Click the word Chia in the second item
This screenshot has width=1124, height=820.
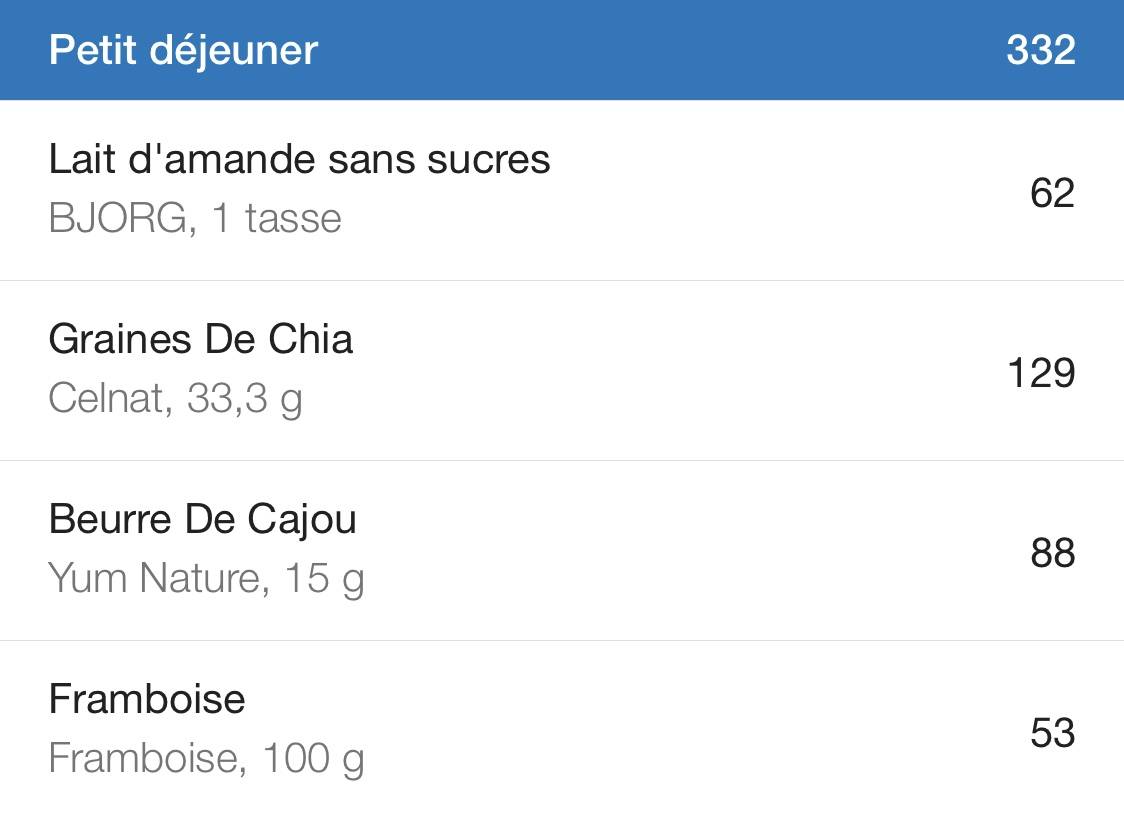coord(310,339)
